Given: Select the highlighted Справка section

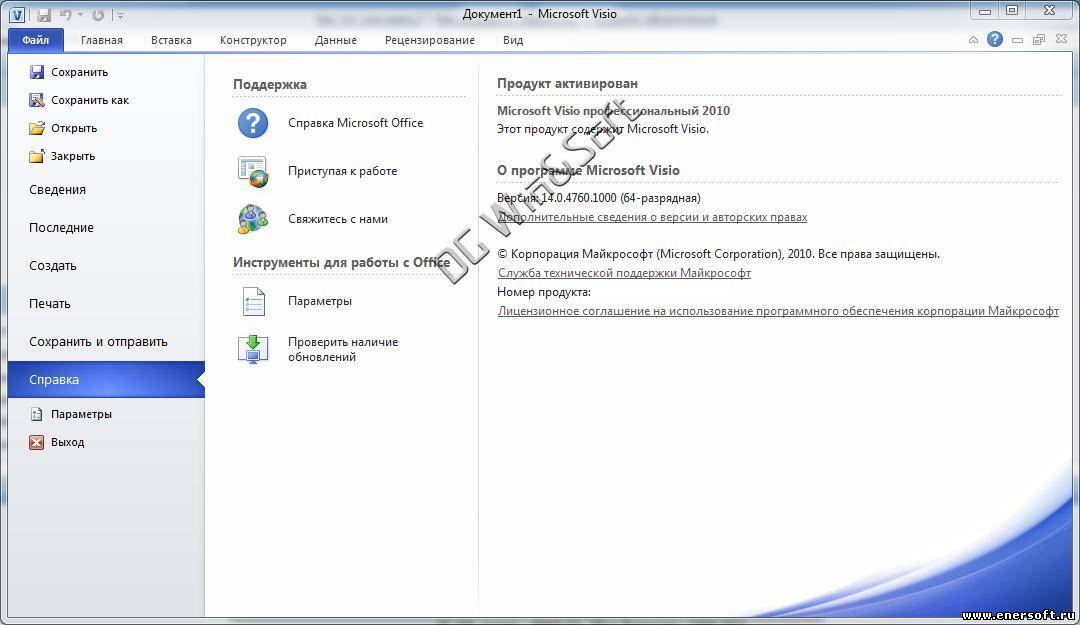Looking at the screenshot, I should coord(106,379).
